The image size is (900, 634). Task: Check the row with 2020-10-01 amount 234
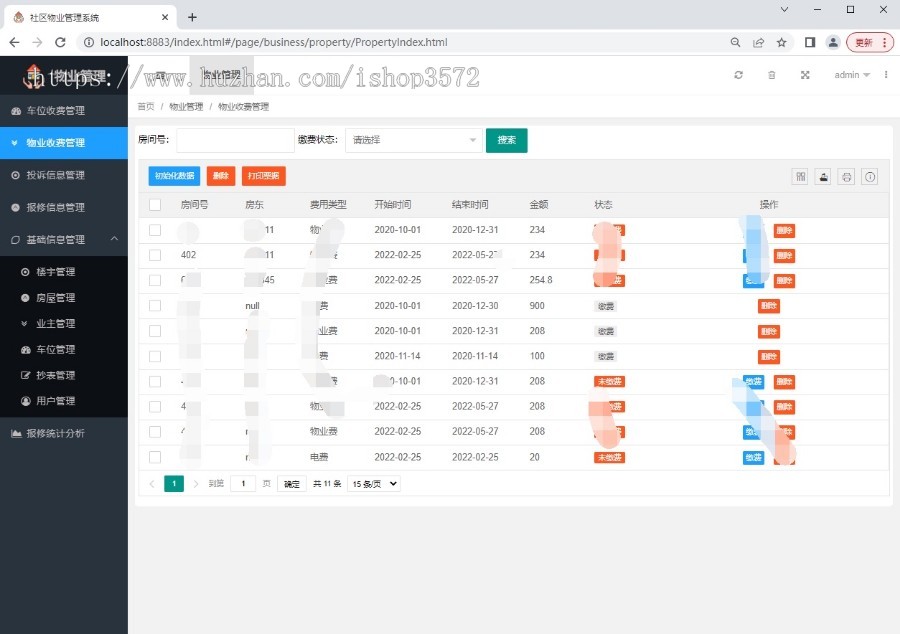(x=155, y=230)
